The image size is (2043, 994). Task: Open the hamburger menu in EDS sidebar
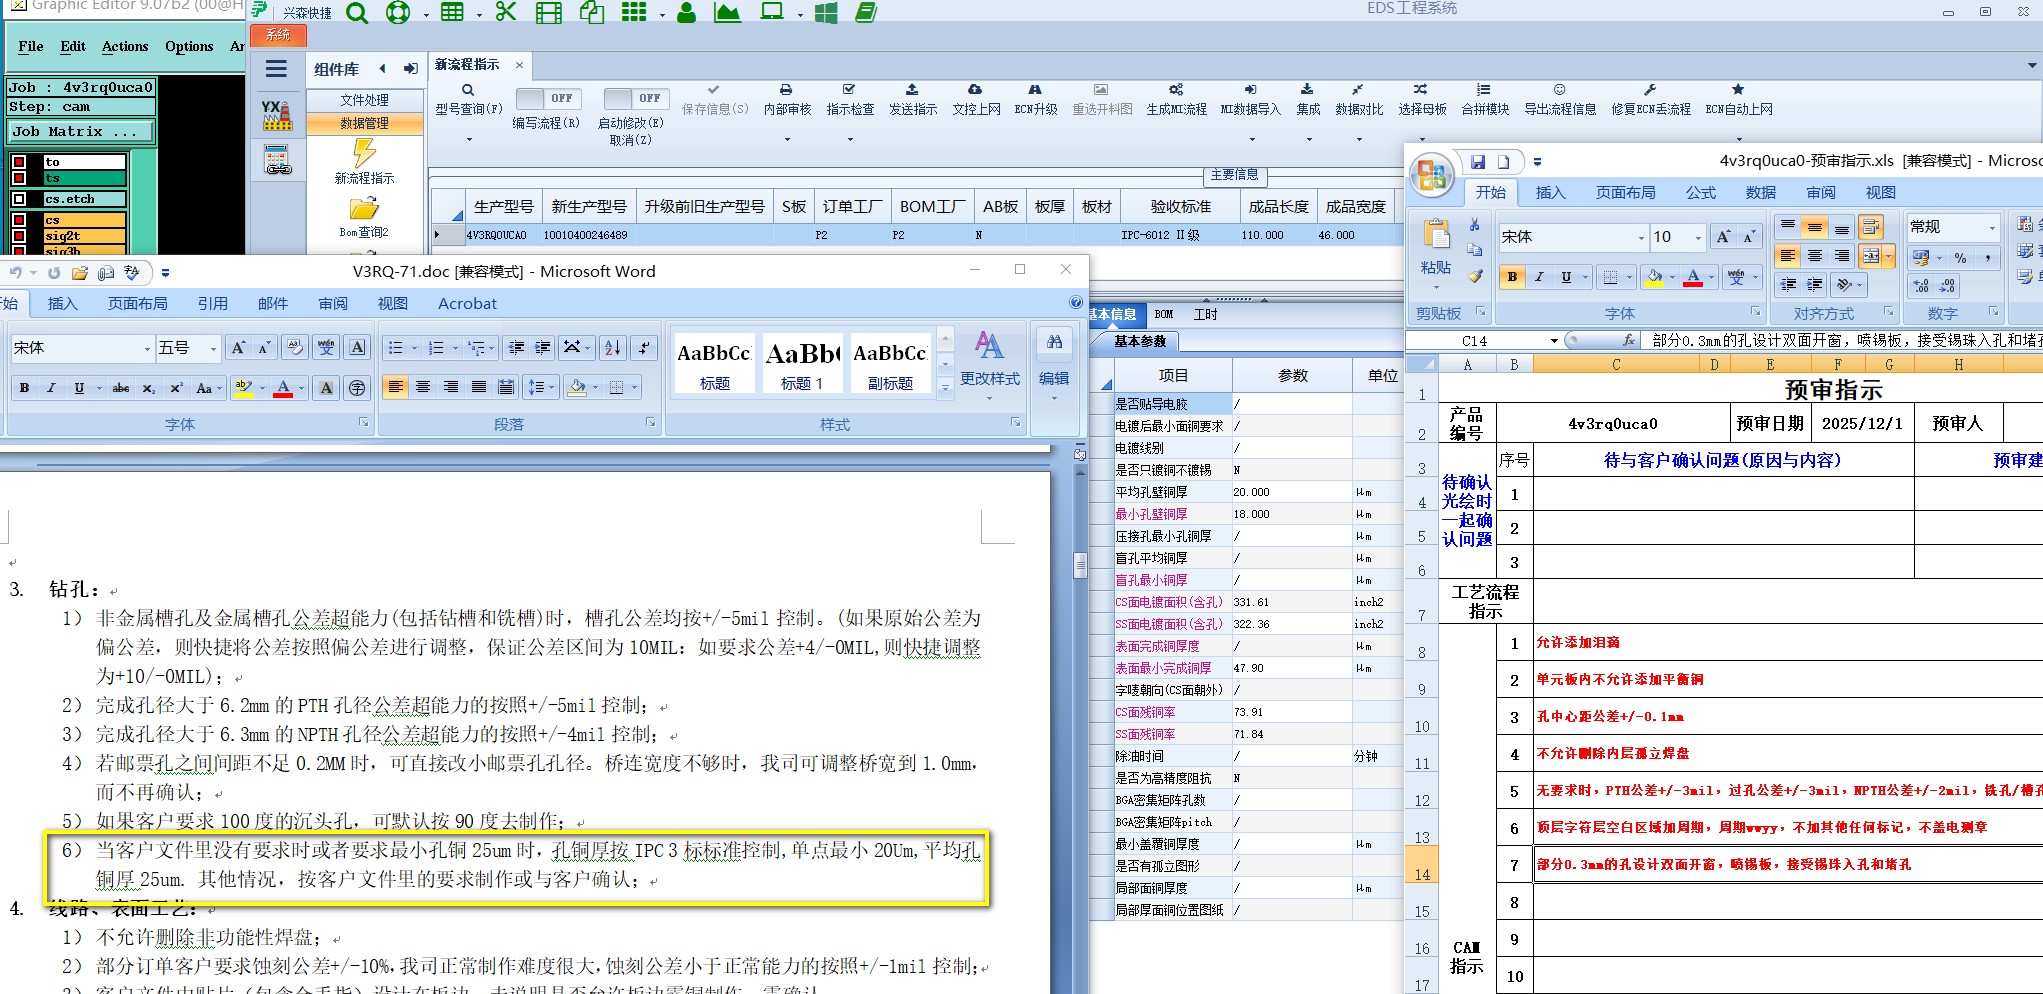click(x=276, y=69)
